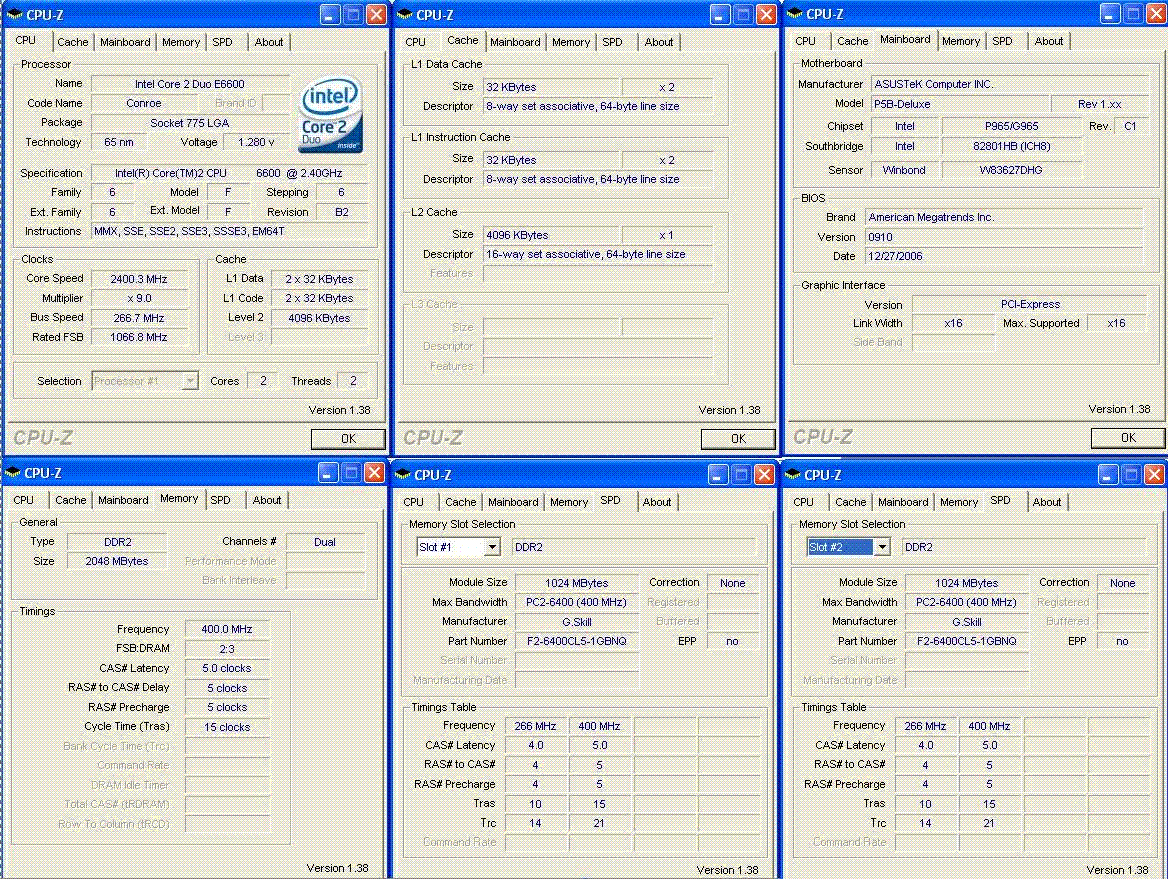Open the SPD tab in the memory timings window
The image size is (1168, 879).
(x=220, y=501)
